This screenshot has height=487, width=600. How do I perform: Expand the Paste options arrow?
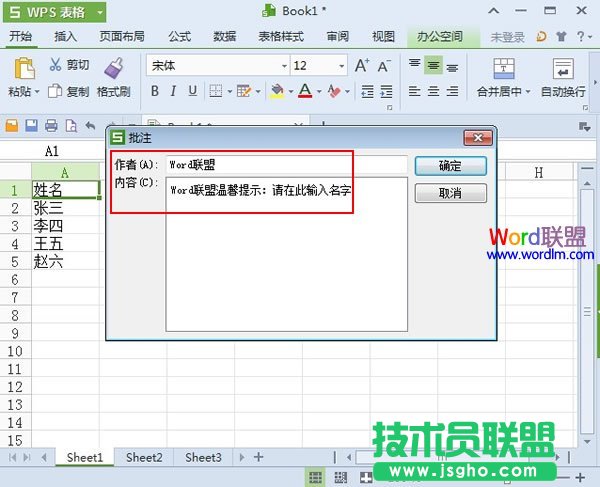pyautogui.click(x=37, y=92)
